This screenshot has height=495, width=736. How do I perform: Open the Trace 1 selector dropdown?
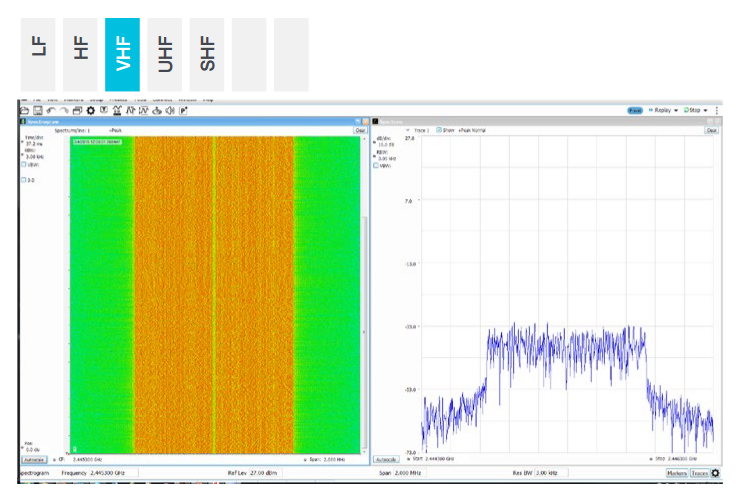tap(417, 130)
